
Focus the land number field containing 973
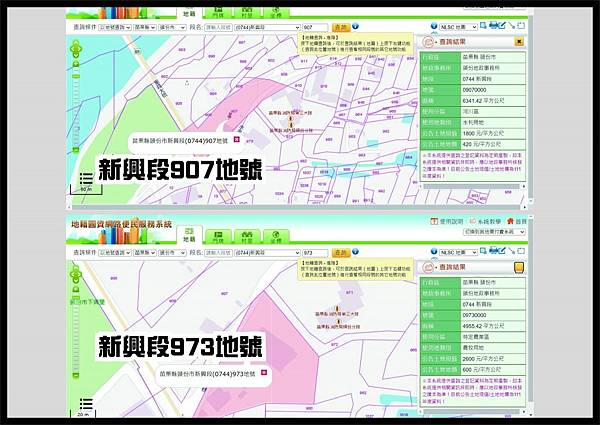click(x=315, y=253)
